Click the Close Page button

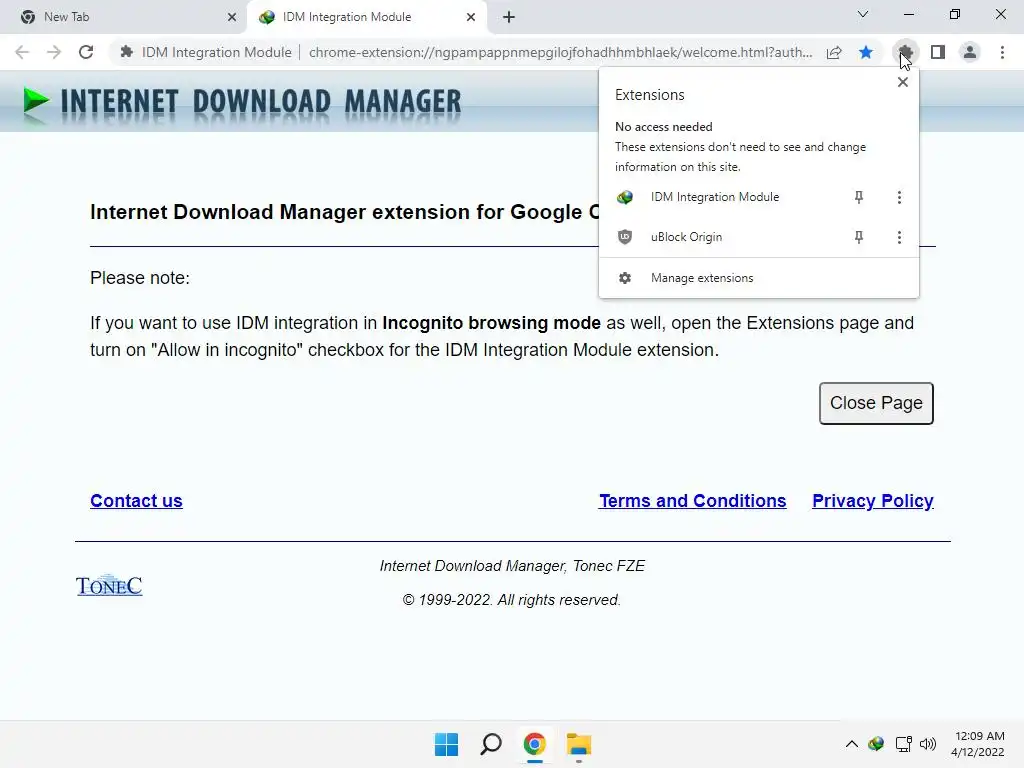[x=876, y=403]
